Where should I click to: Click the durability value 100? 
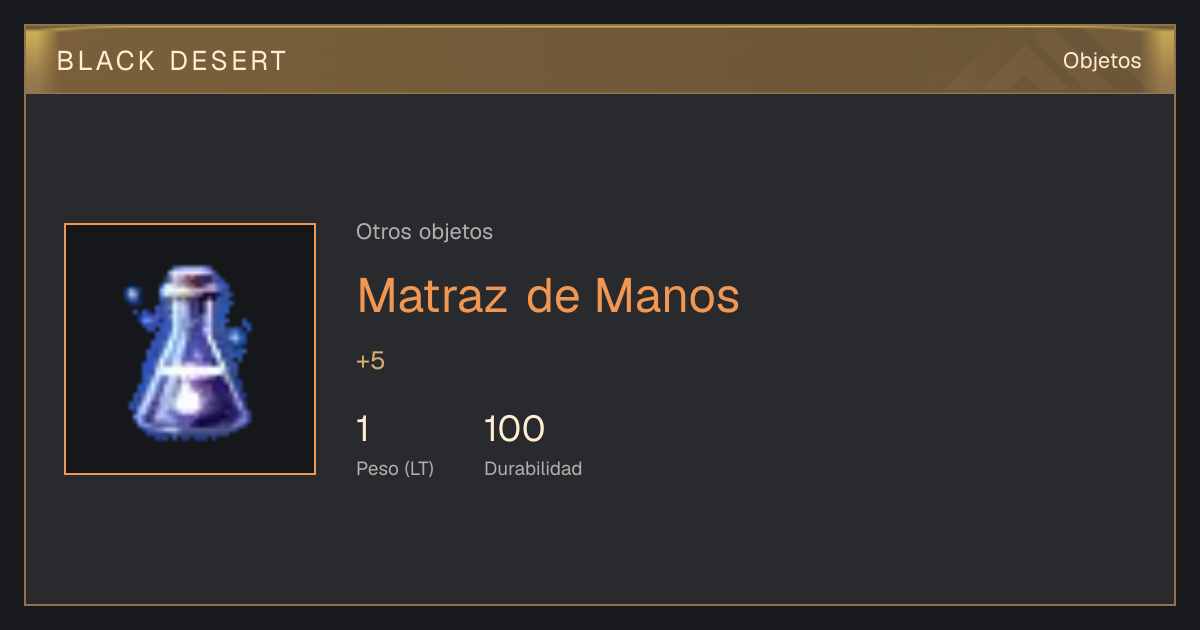pos(514,429)
